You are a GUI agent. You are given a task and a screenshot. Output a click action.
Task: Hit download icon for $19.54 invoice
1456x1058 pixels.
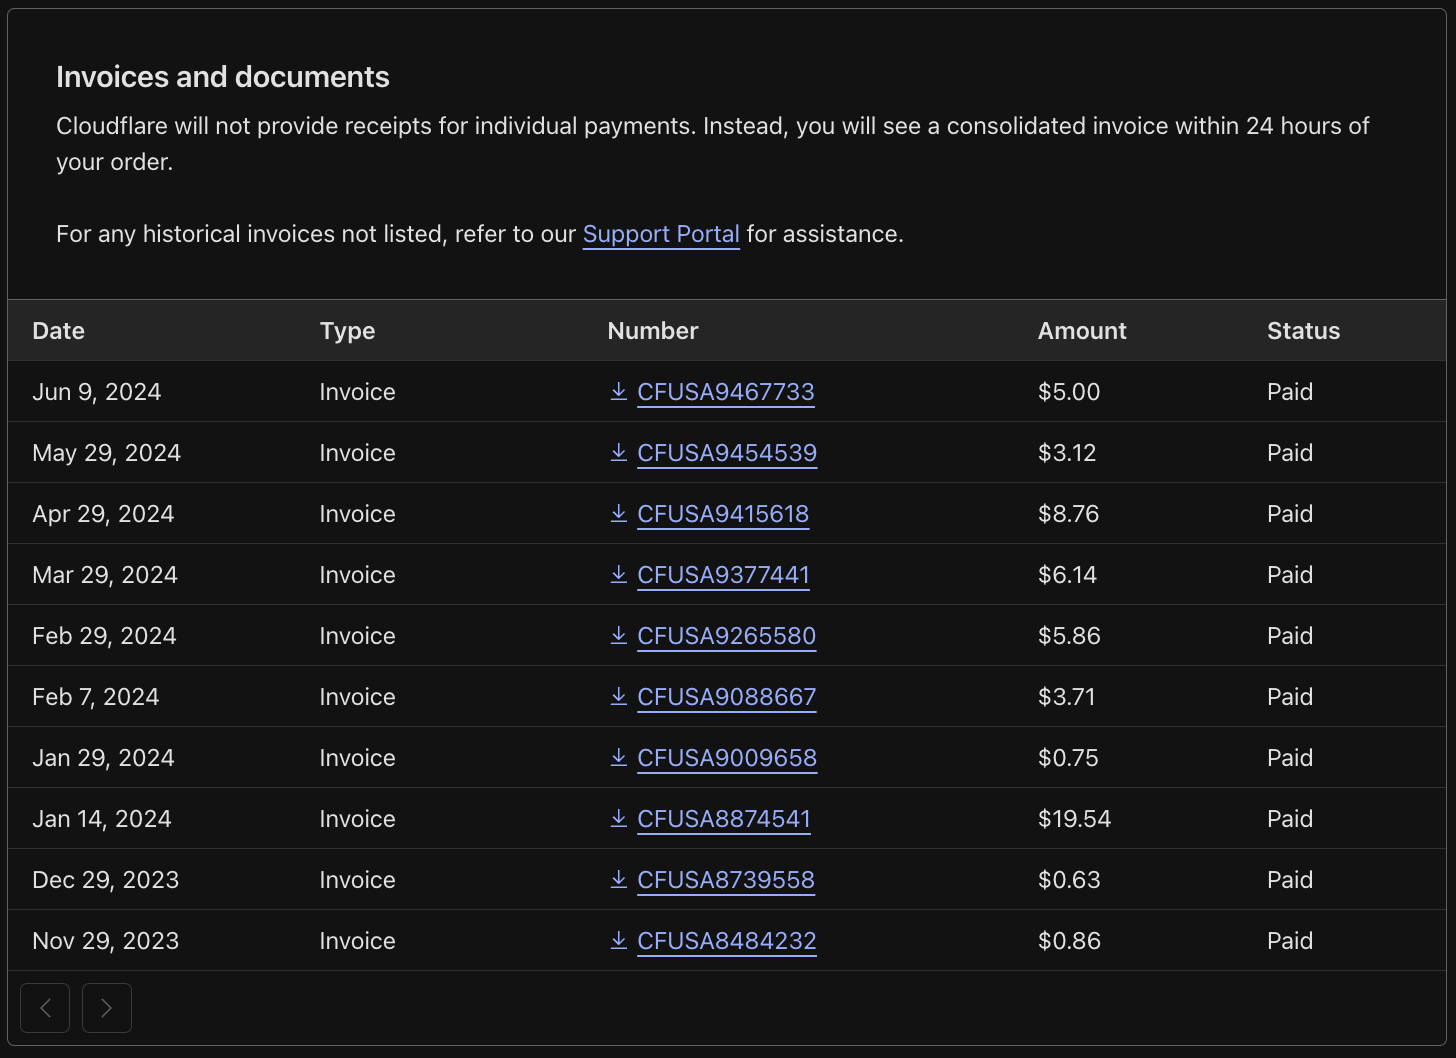pos(619,818)
